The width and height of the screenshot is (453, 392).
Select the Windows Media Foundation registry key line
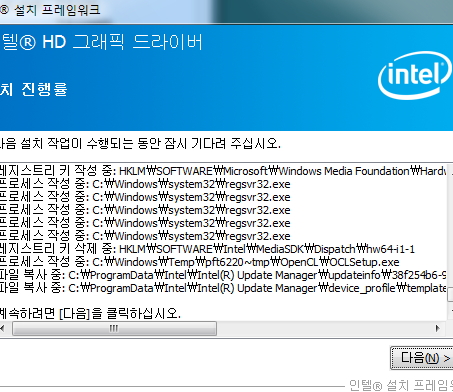(223, 171)
